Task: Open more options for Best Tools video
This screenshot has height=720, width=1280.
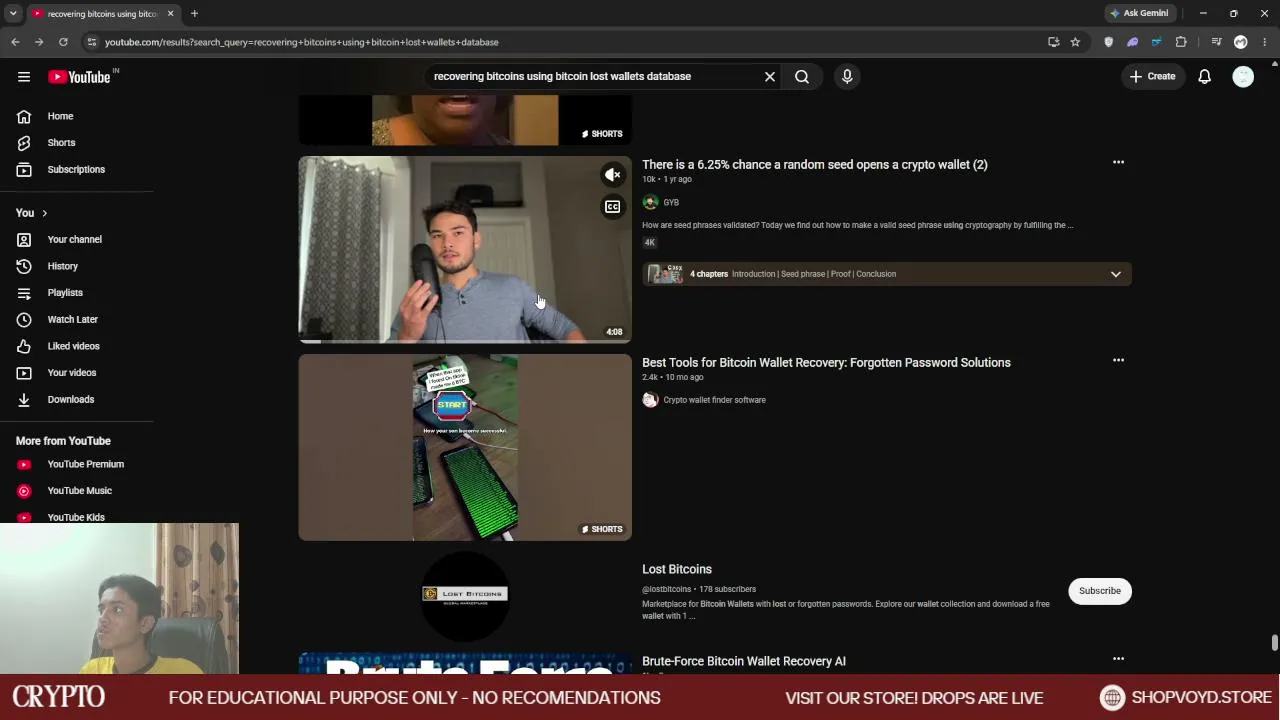Action: click(x=1118, y=360)
